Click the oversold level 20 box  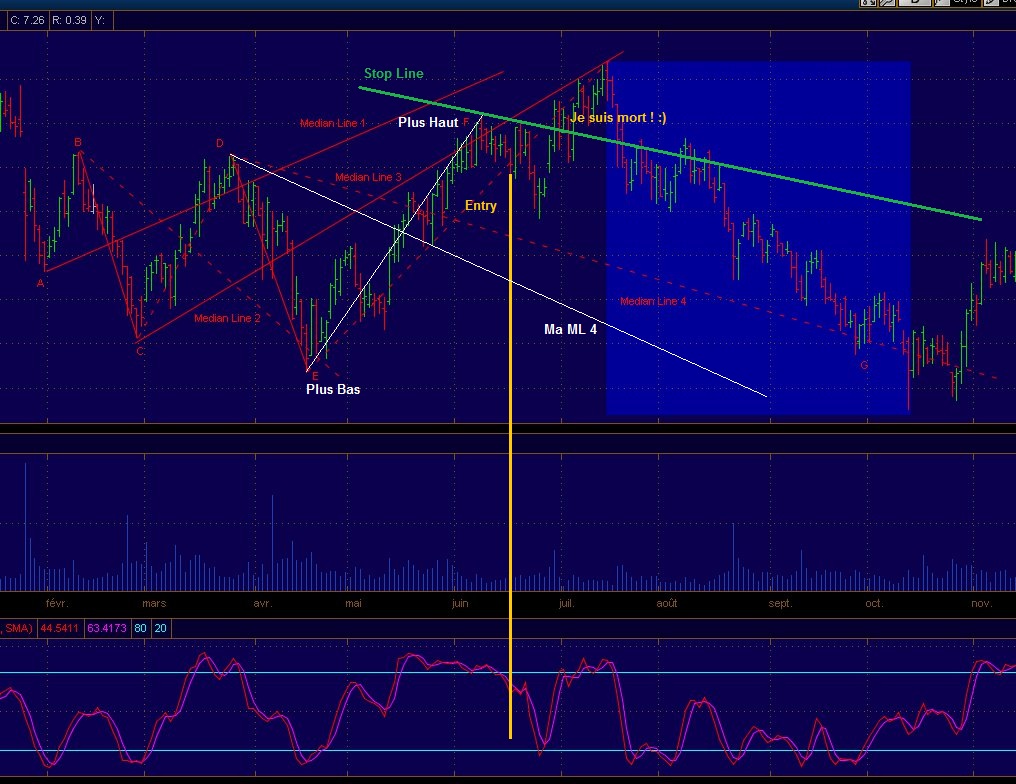tap(161, 628)
